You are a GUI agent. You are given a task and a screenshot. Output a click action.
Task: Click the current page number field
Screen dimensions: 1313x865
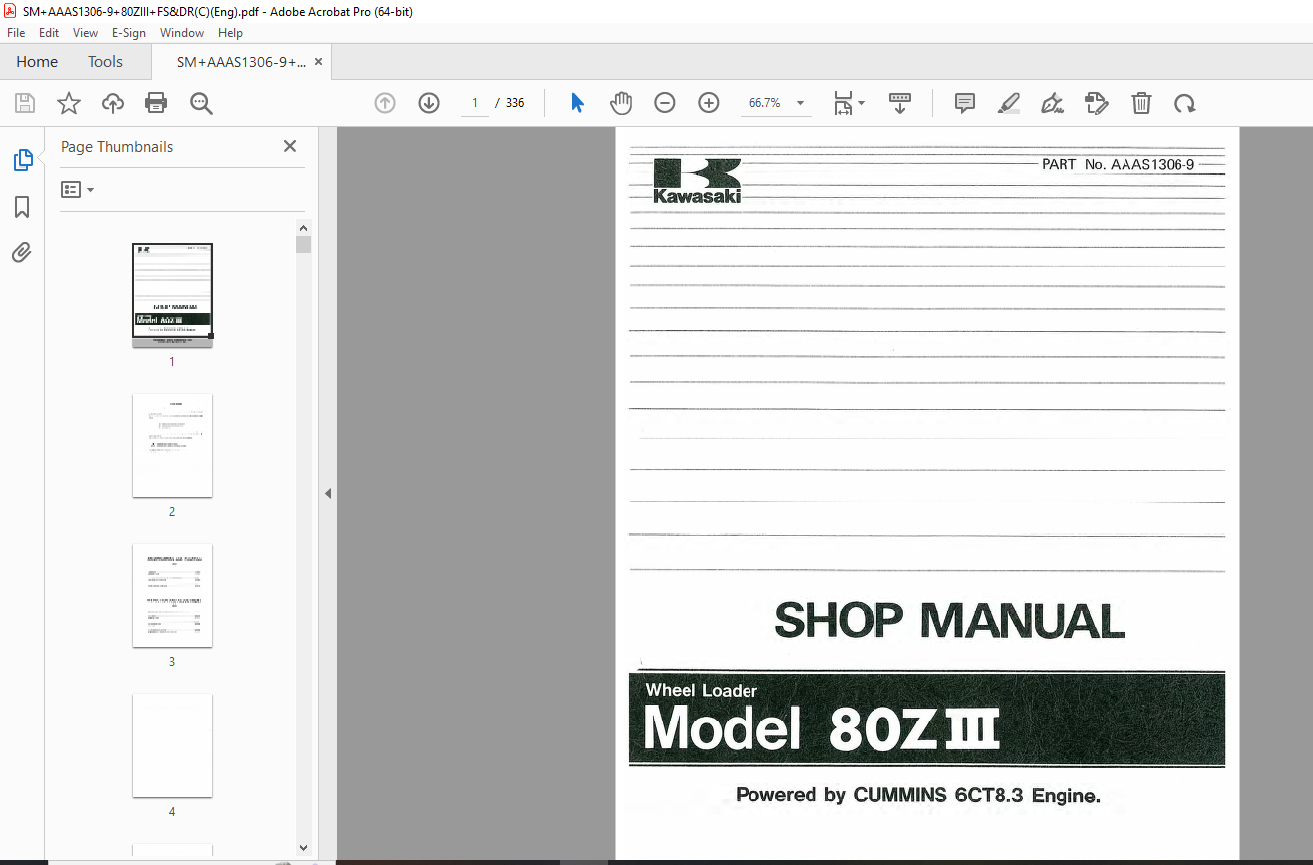[475, 103]
